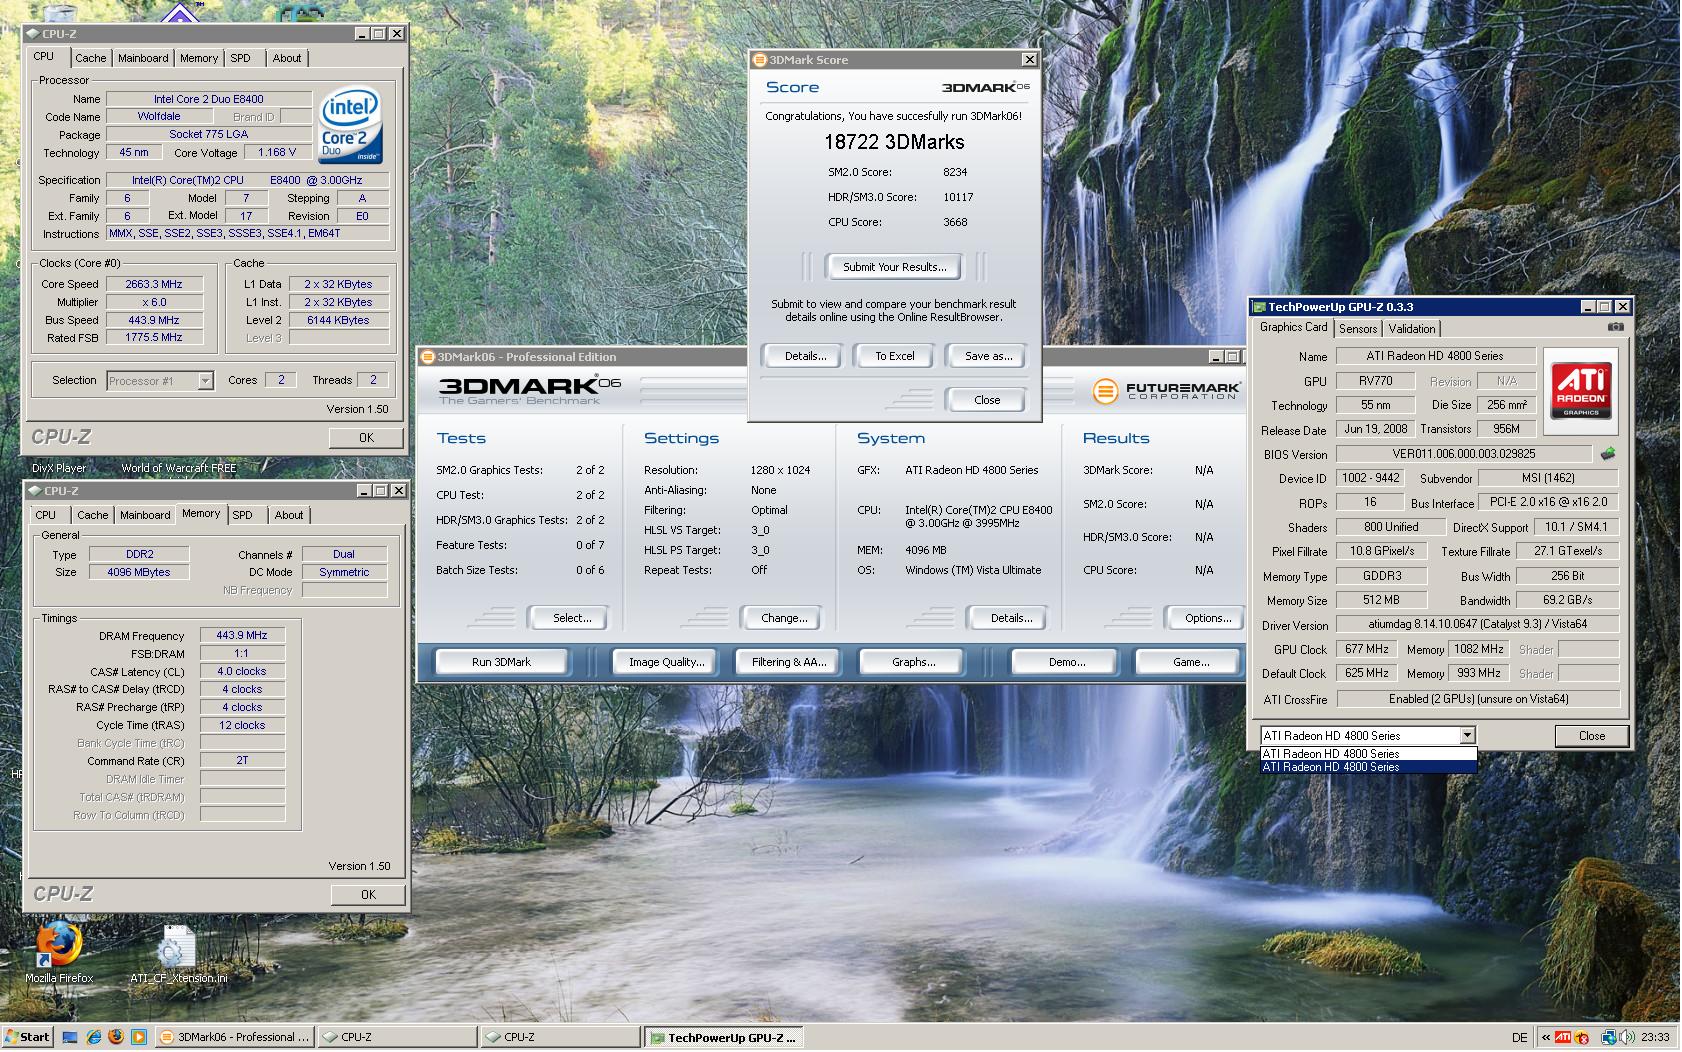This screenshot has height=1052, width=1682.
Task: Switch to first CPU-Z taskbar button
Action: [x=398, y=1037]
